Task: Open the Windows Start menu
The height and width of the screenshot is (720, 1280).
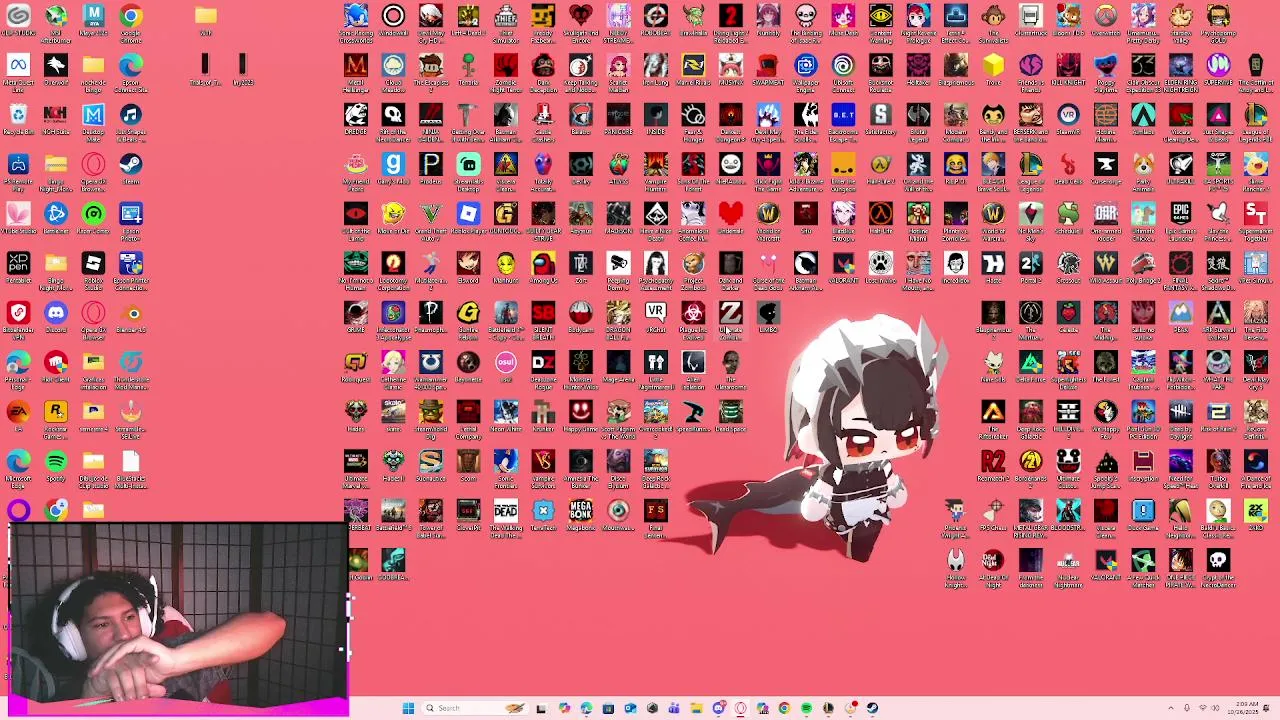Action: tap(408, 708)
